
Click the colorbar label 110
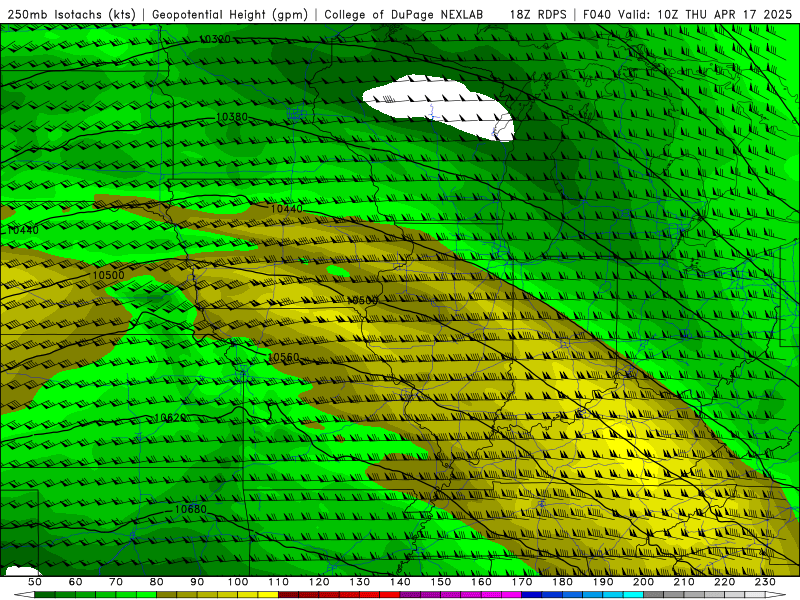(x=278, y=582)
